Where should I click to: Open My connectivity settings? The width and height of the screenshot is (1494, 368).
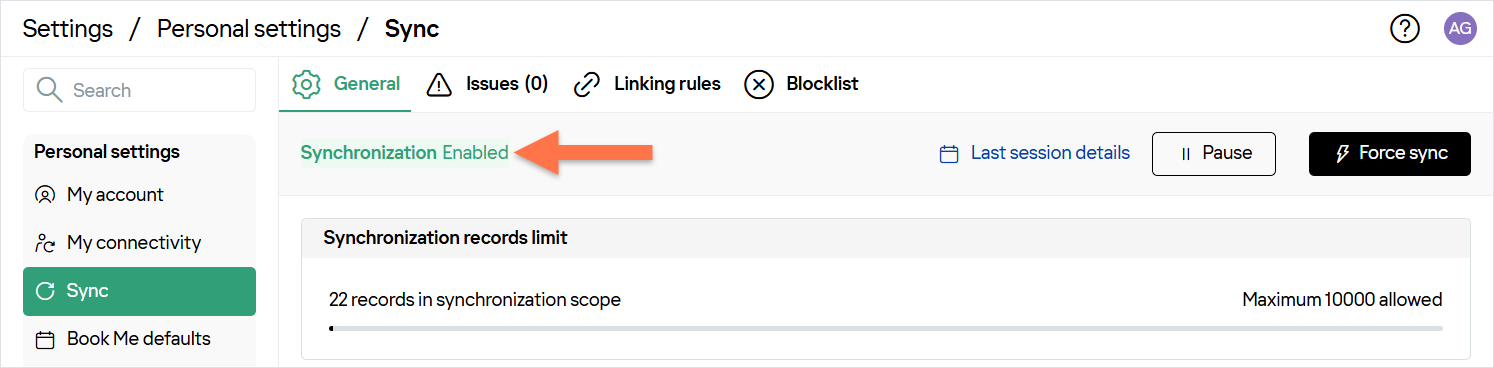coord(139,243)
